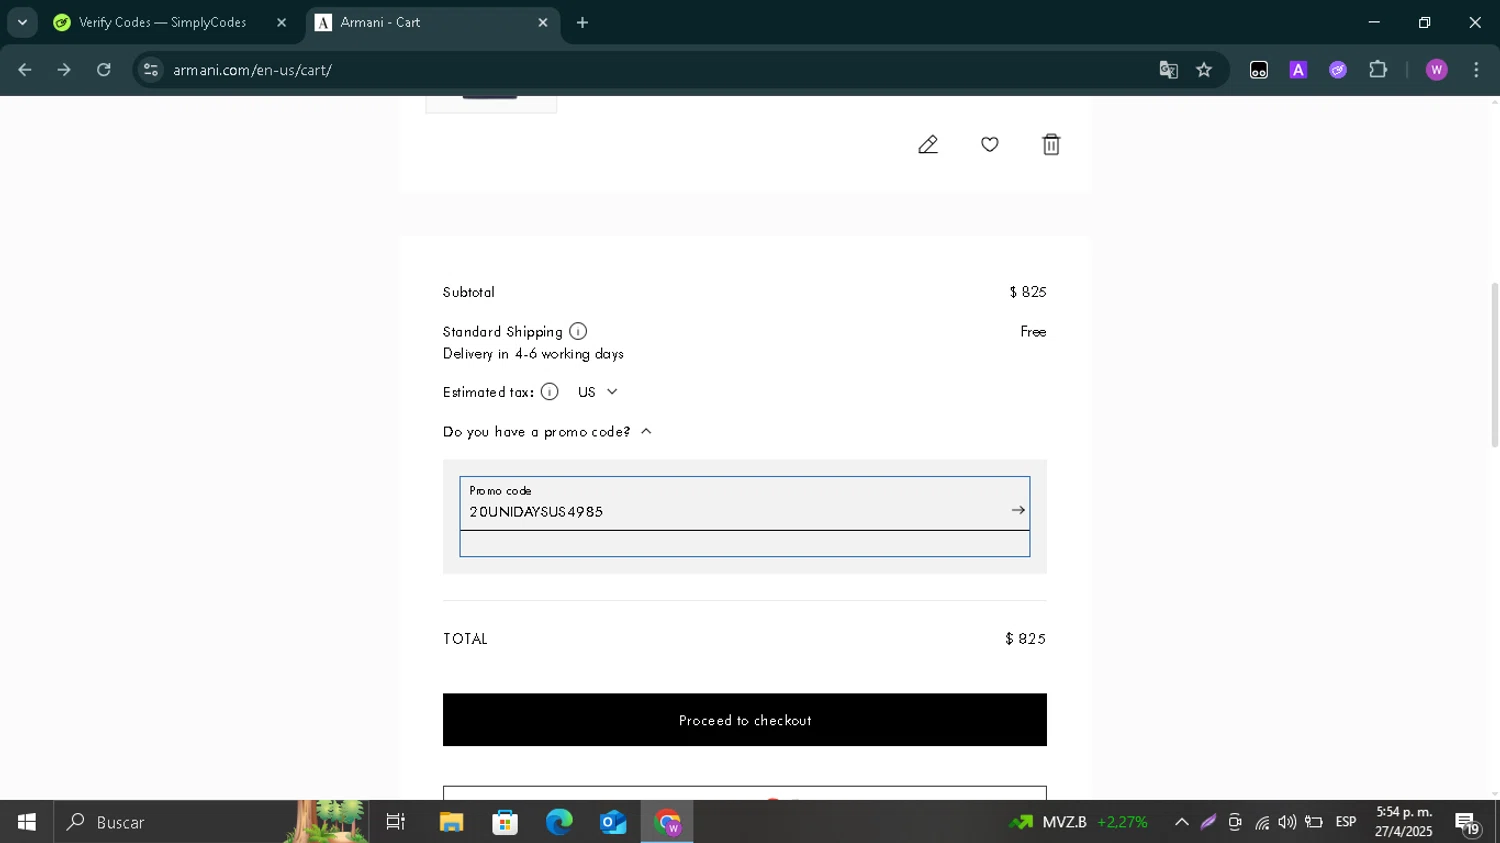The image size is (1500, 843).
Task: Open the network Wi-Fi settings
Action: 1262,822
